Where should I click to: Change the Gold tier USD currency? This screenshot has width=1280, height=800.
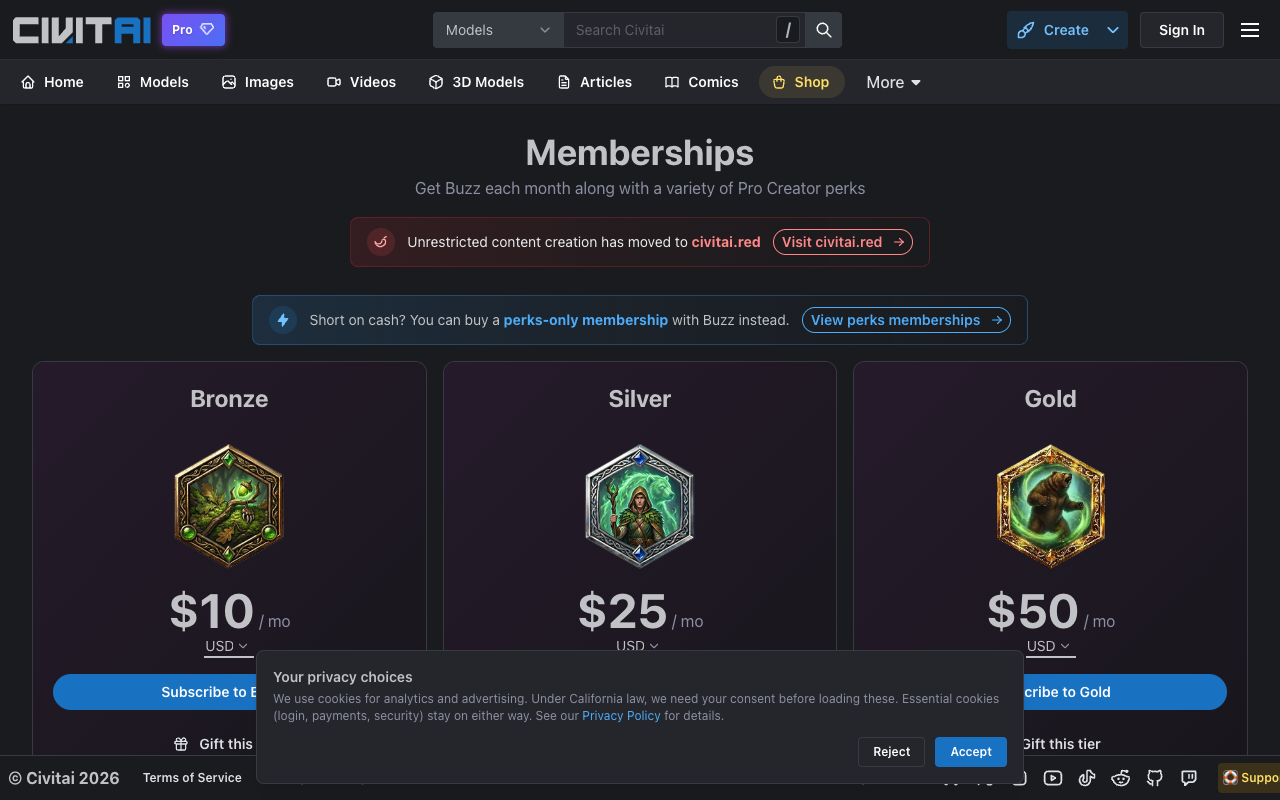1048,646
